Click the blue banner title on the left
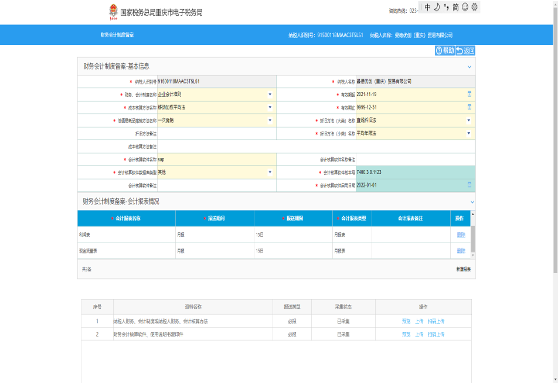Screen dimensions: 558x384 click(x=117, y=35)
